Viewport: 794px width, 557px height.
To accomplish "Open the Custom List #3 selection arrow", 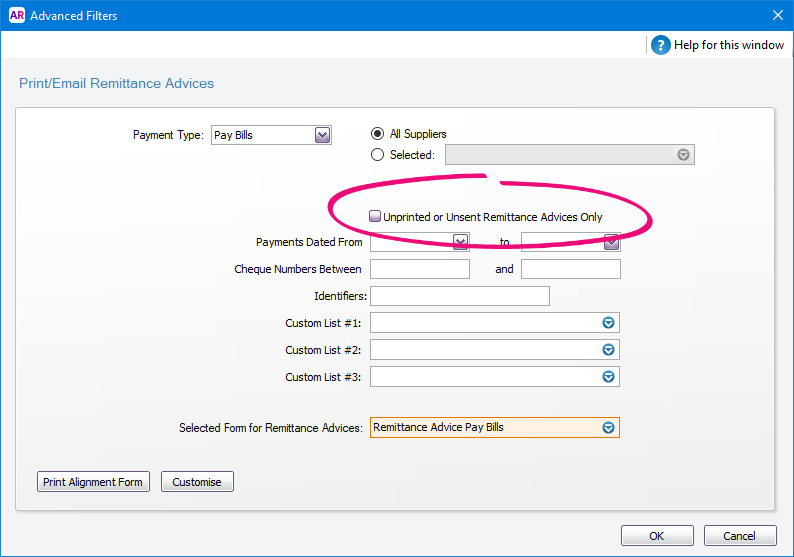I will (608, 377).
